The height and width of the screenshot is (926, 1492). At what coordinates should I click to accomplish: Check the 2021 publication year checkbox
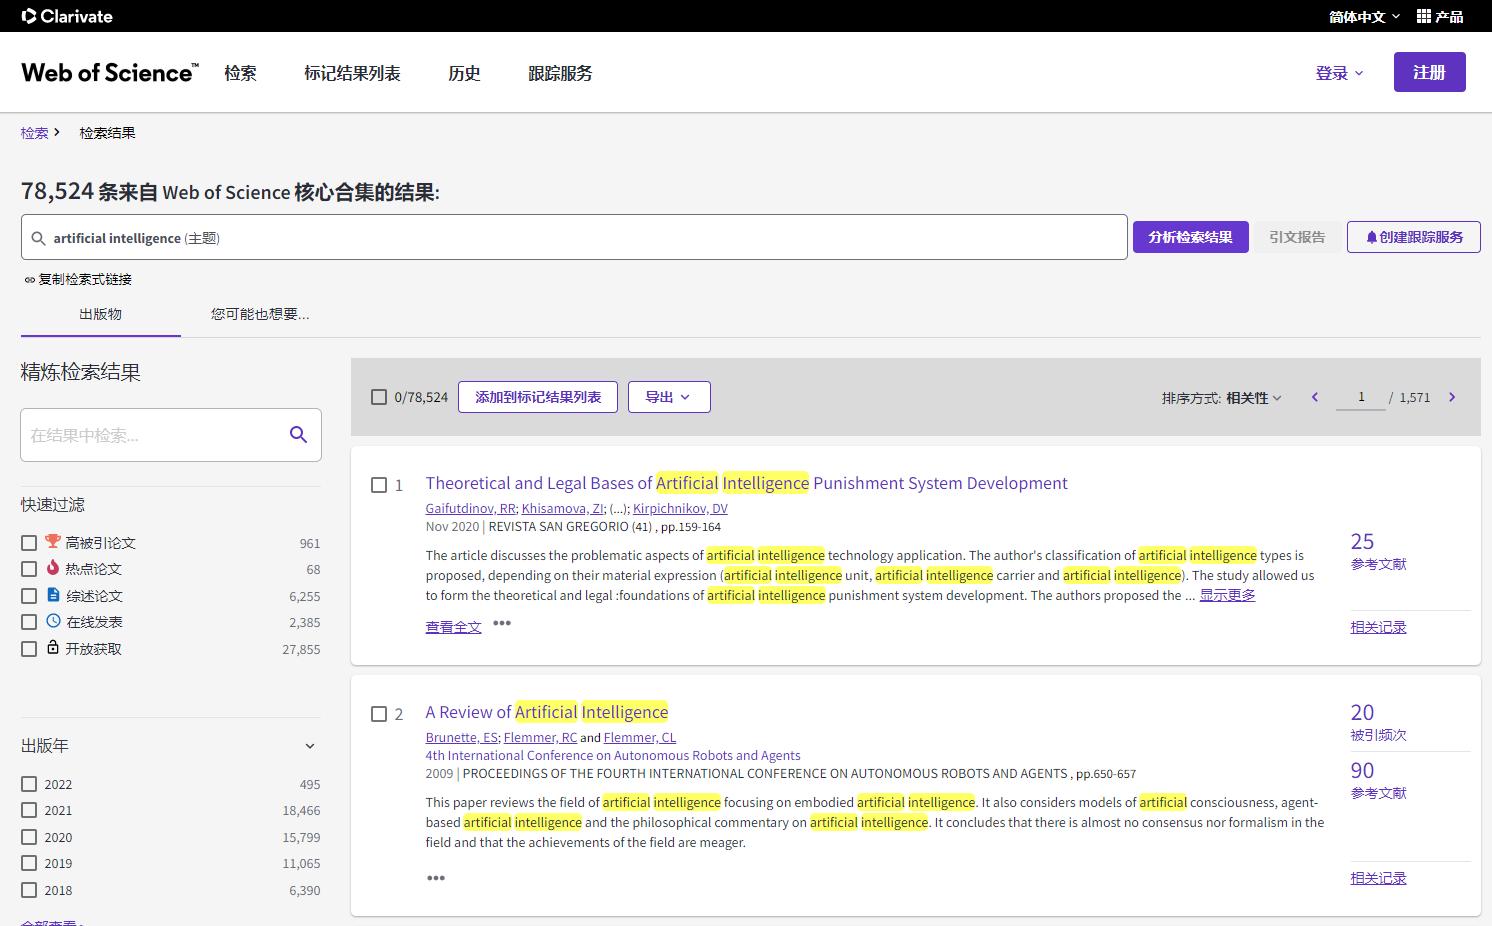coord(29,810)
